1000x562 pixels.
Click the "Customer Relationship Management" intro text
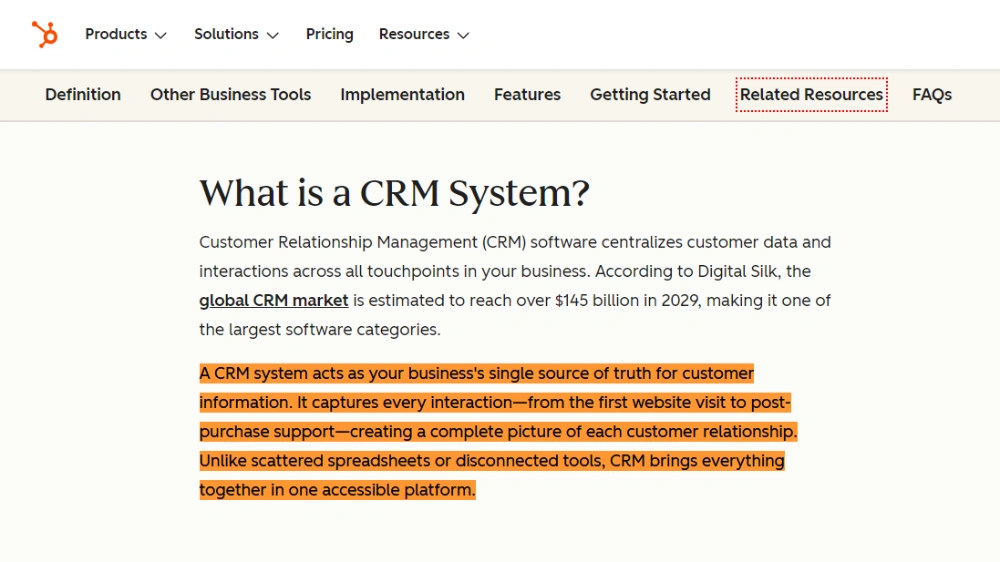(x=338, y=242)
